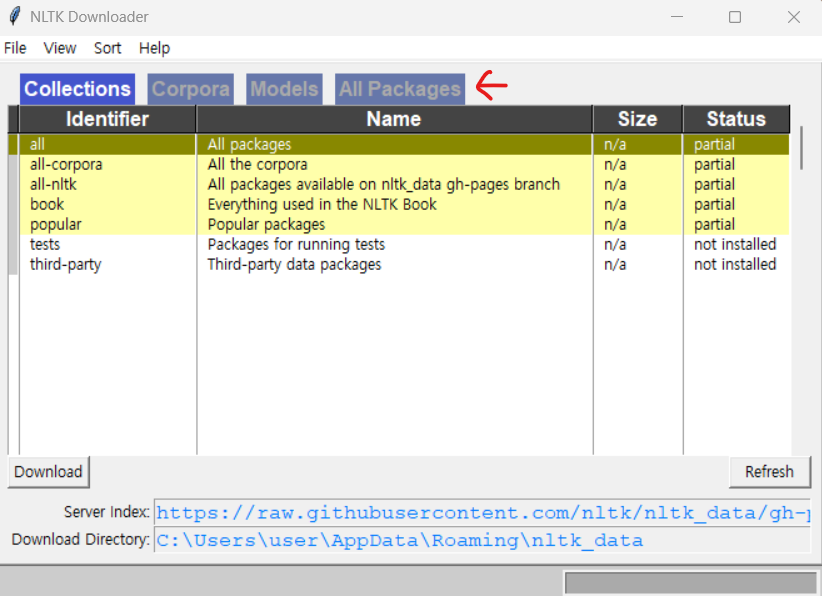Switch to the All Packages tab
Image resolution: width=822 pixels, height=596 pixels.
tap(399, 89)
